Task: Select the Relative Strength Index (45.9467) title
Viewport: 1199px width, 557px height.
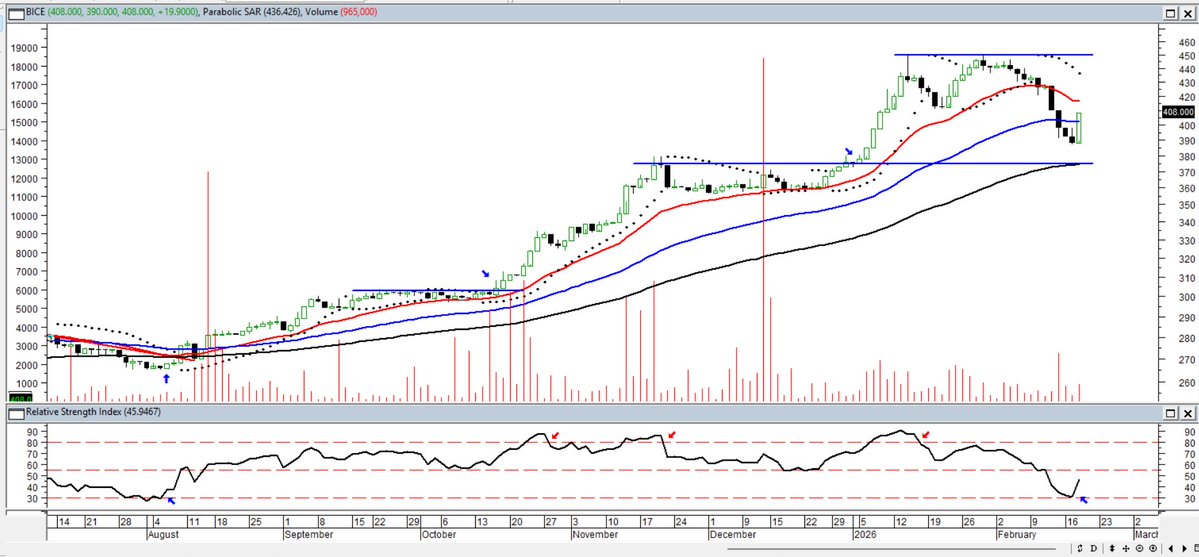Action: coord(93,412)
